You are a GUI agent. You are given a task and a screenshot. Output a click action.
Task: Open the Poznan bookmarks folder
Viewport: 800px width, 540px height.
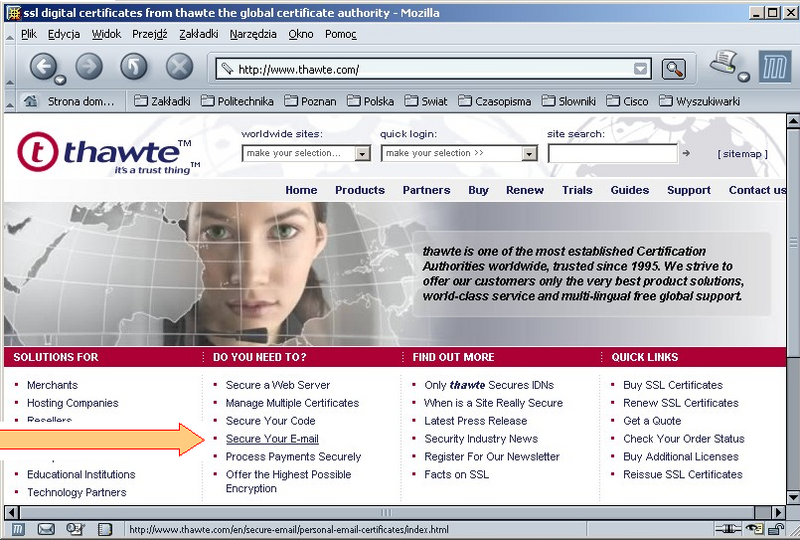(310, 101)
